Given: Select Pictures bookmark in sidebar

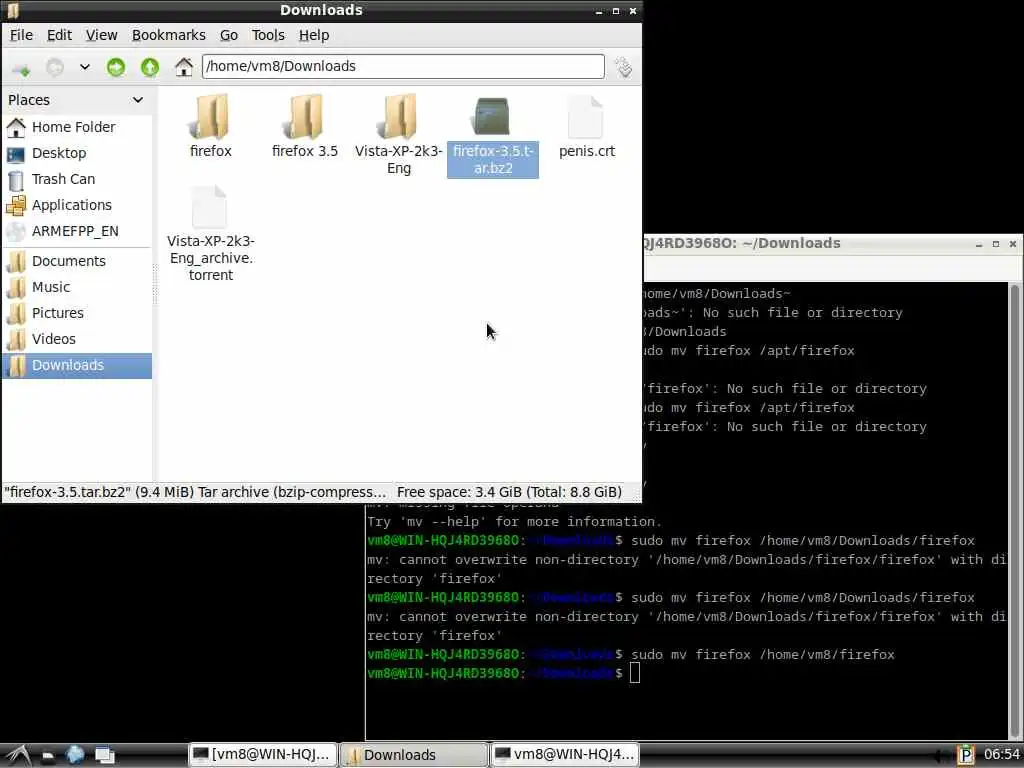Looking at the screenshot, I should [x=77, y=313].
